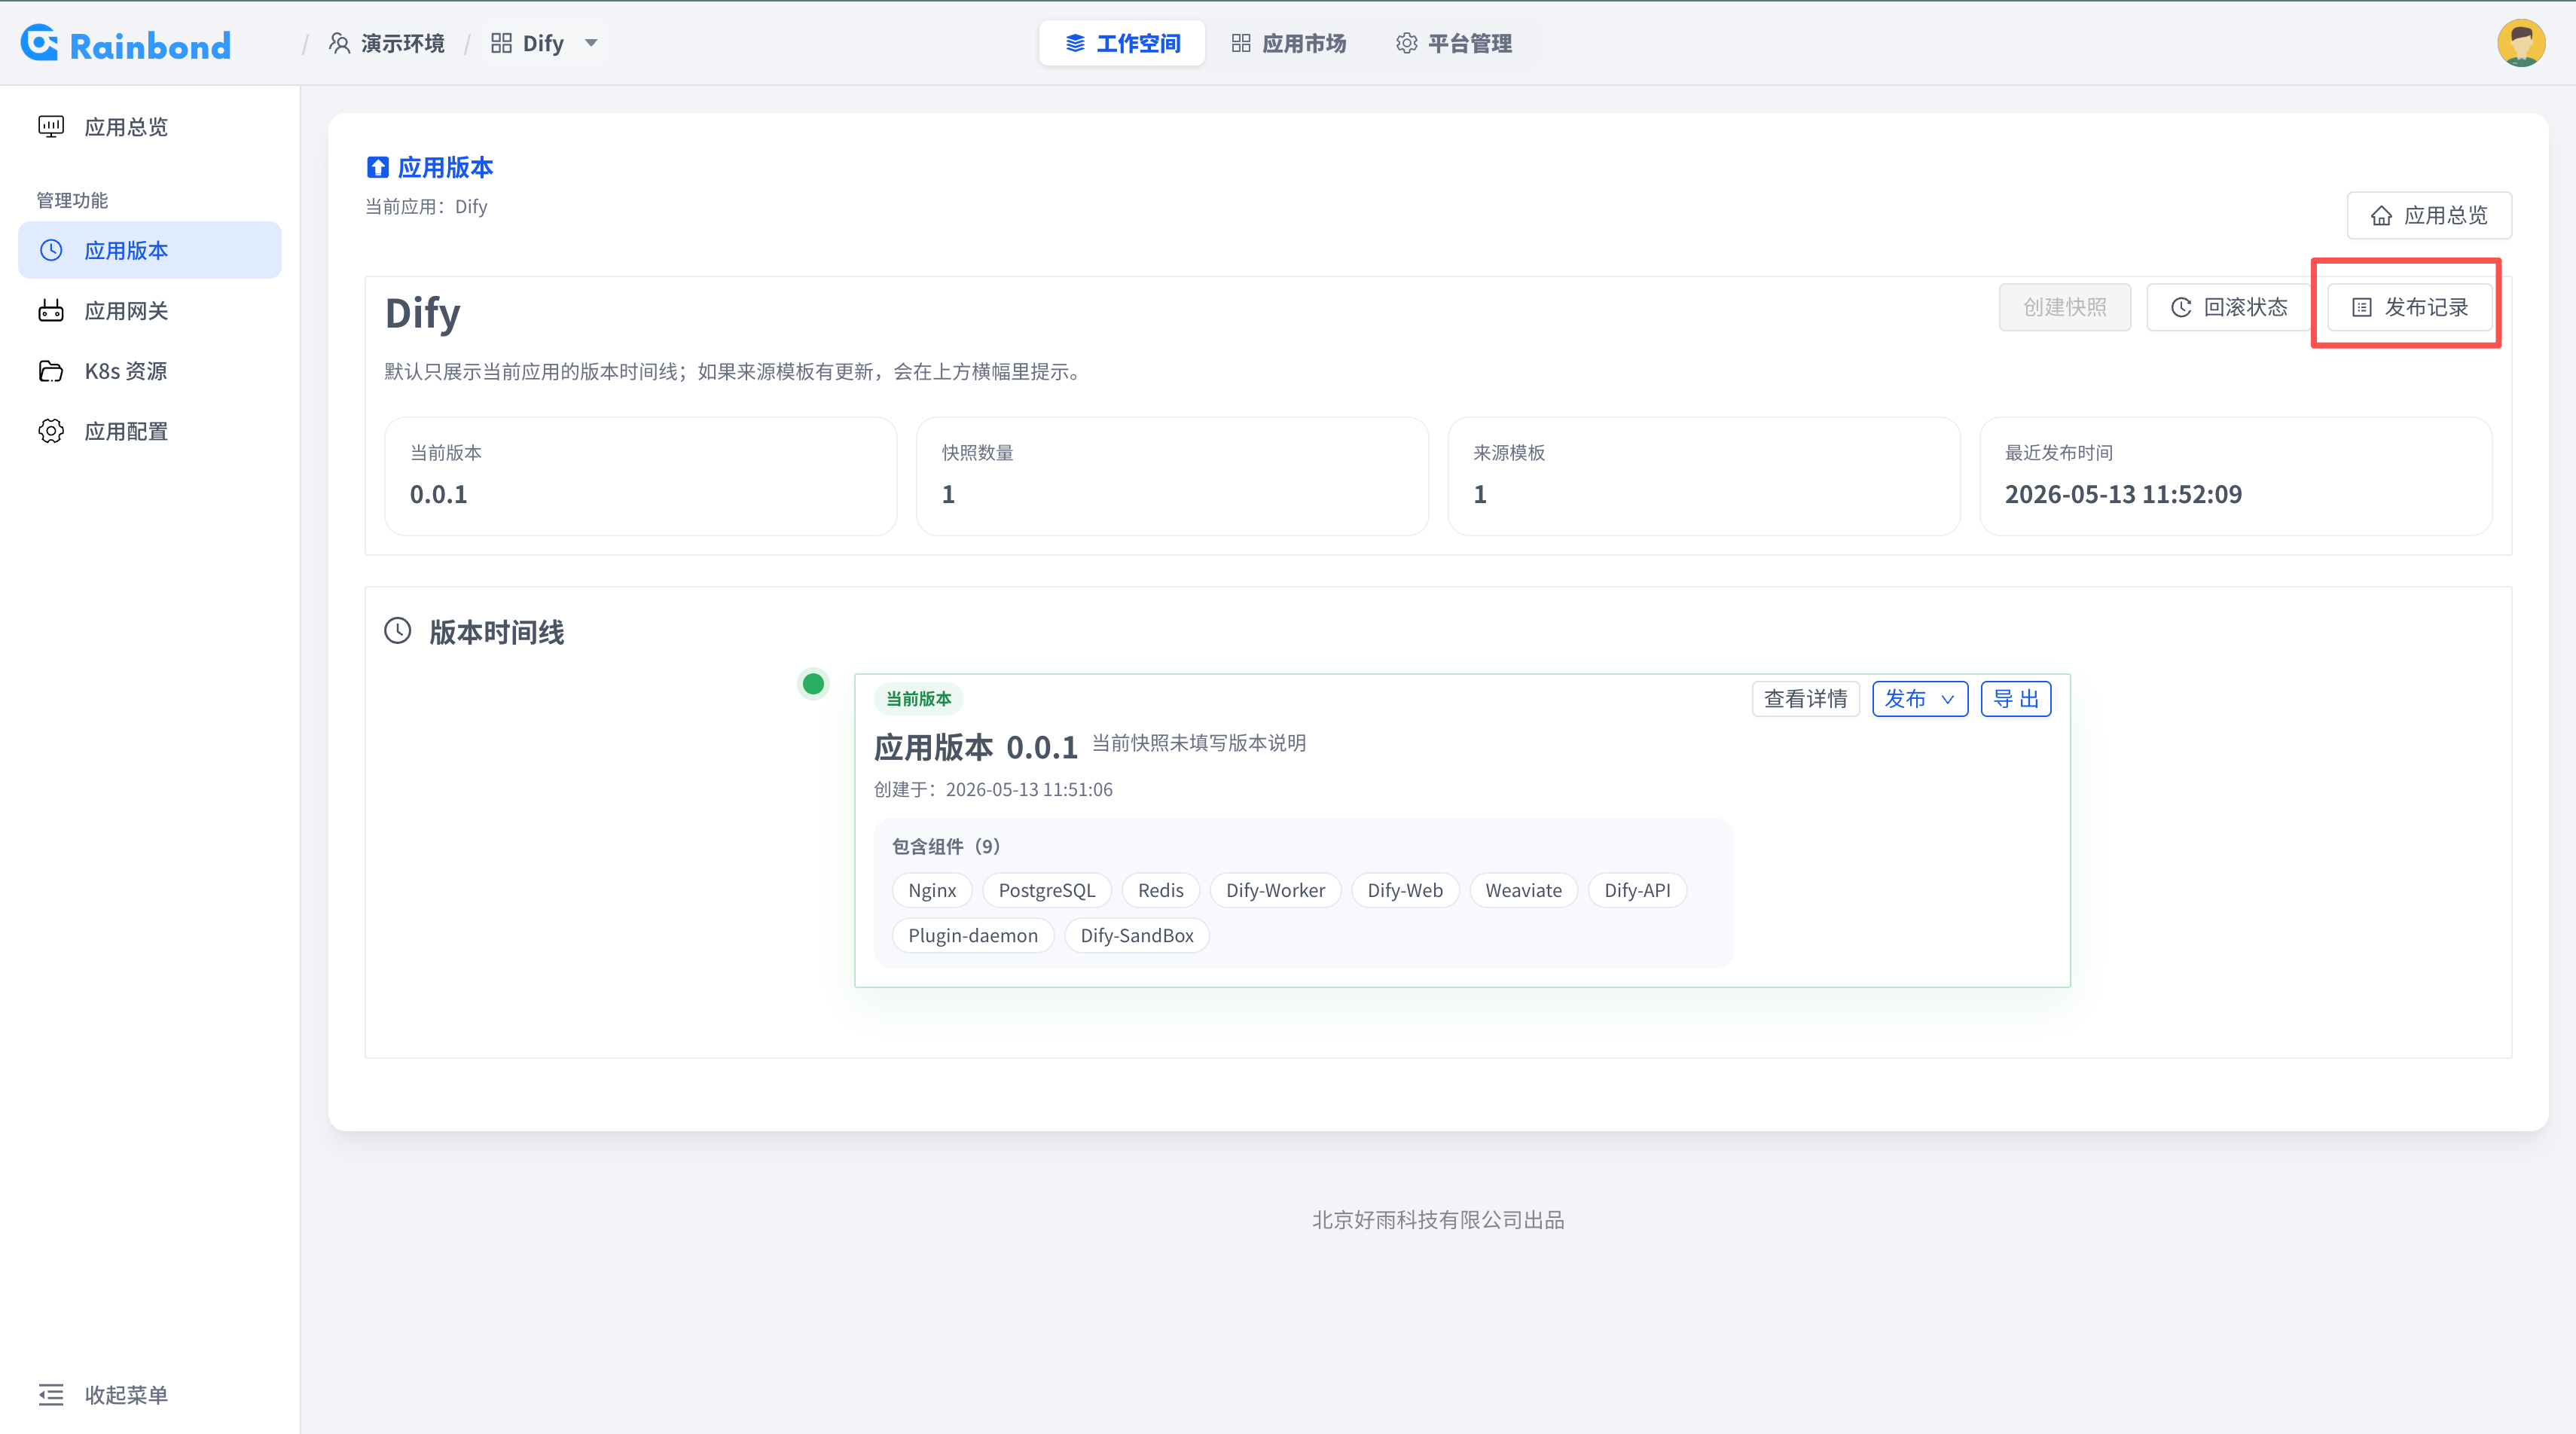Image resolution: width=2576 pixels, height=1434 pixels.
Task: Click the team user icon beside 演示环境
Action: click(x=340, y=43)
